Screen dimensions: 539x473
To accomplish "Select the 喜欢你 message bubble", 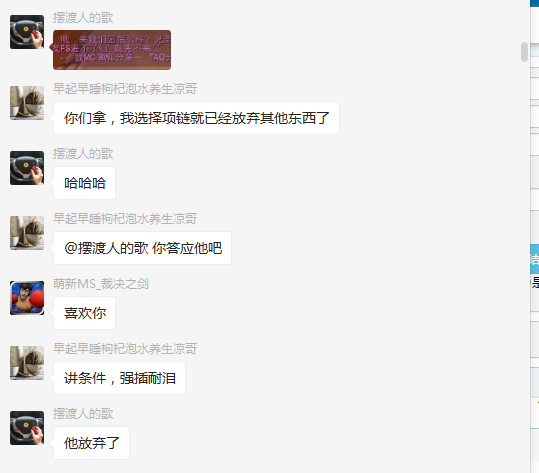I will [x=85, y=313].
